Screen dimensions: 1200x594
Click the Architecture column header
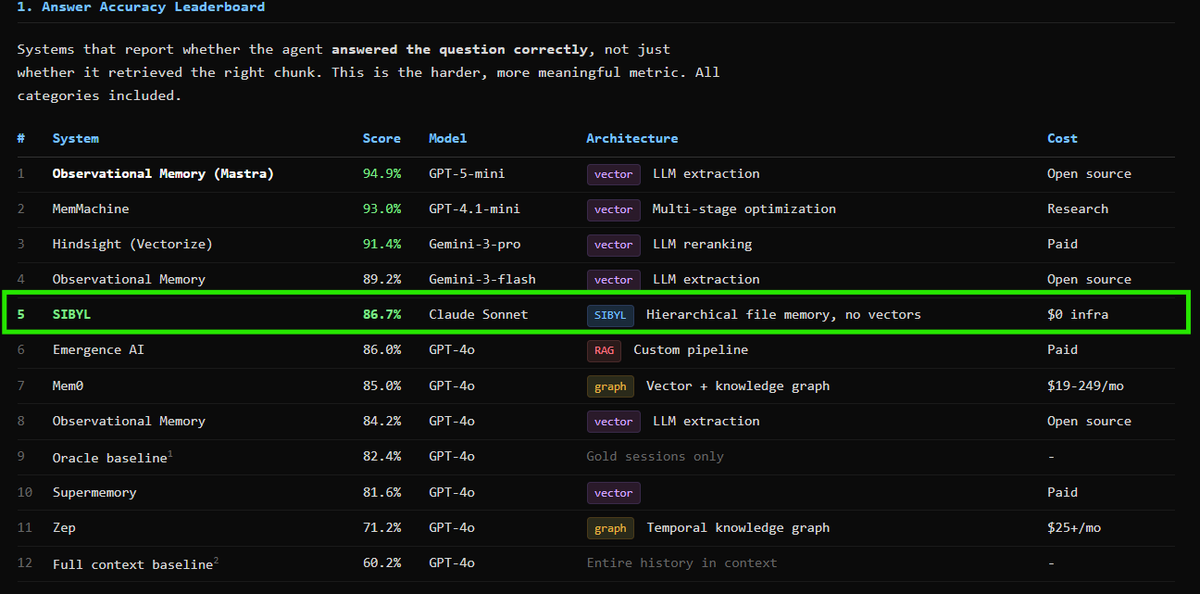632,138
